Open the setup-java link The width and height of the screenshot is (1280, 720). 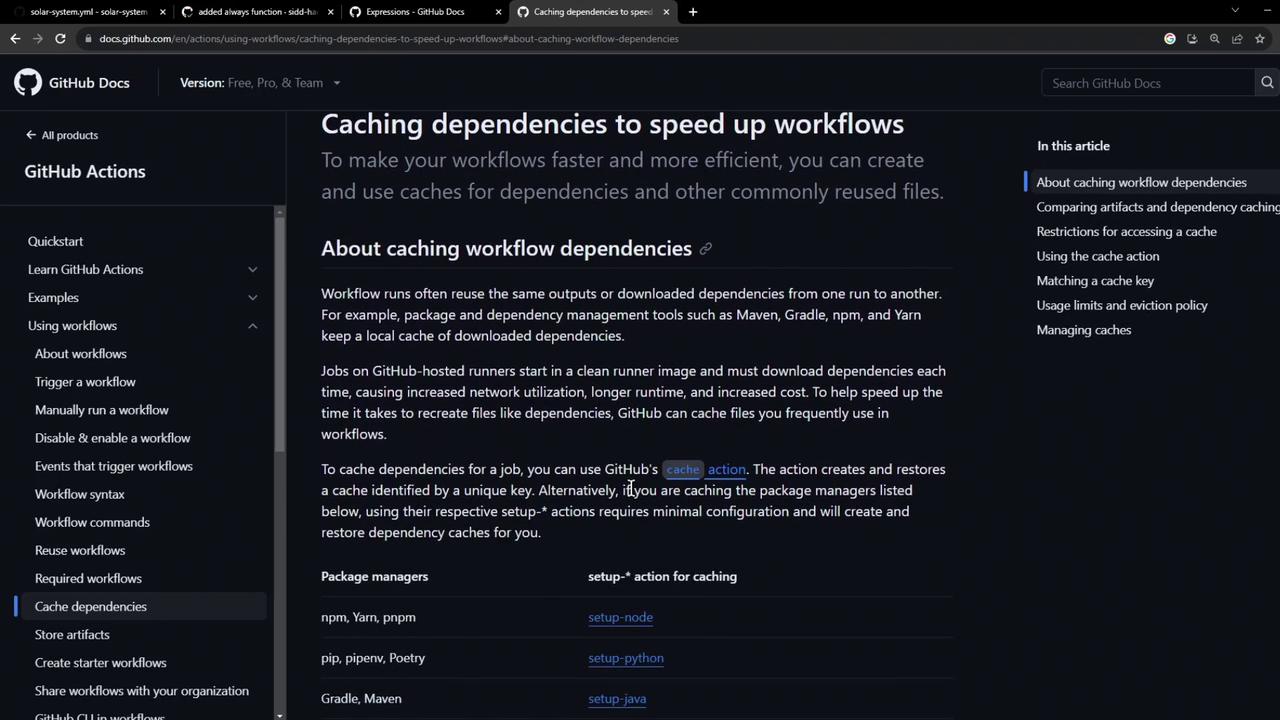[x=617, y=699]
